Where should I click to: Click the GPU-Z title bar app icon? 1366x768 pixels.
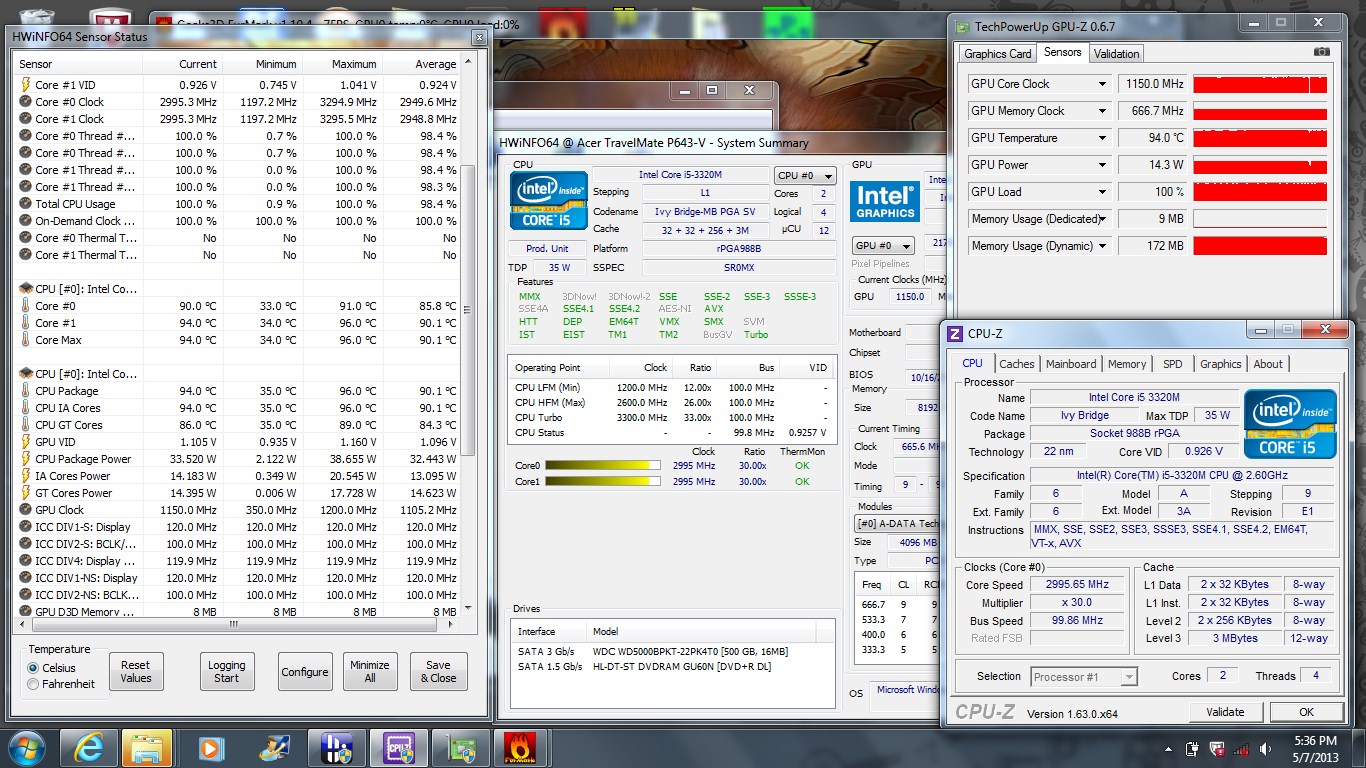coord(963,27)
